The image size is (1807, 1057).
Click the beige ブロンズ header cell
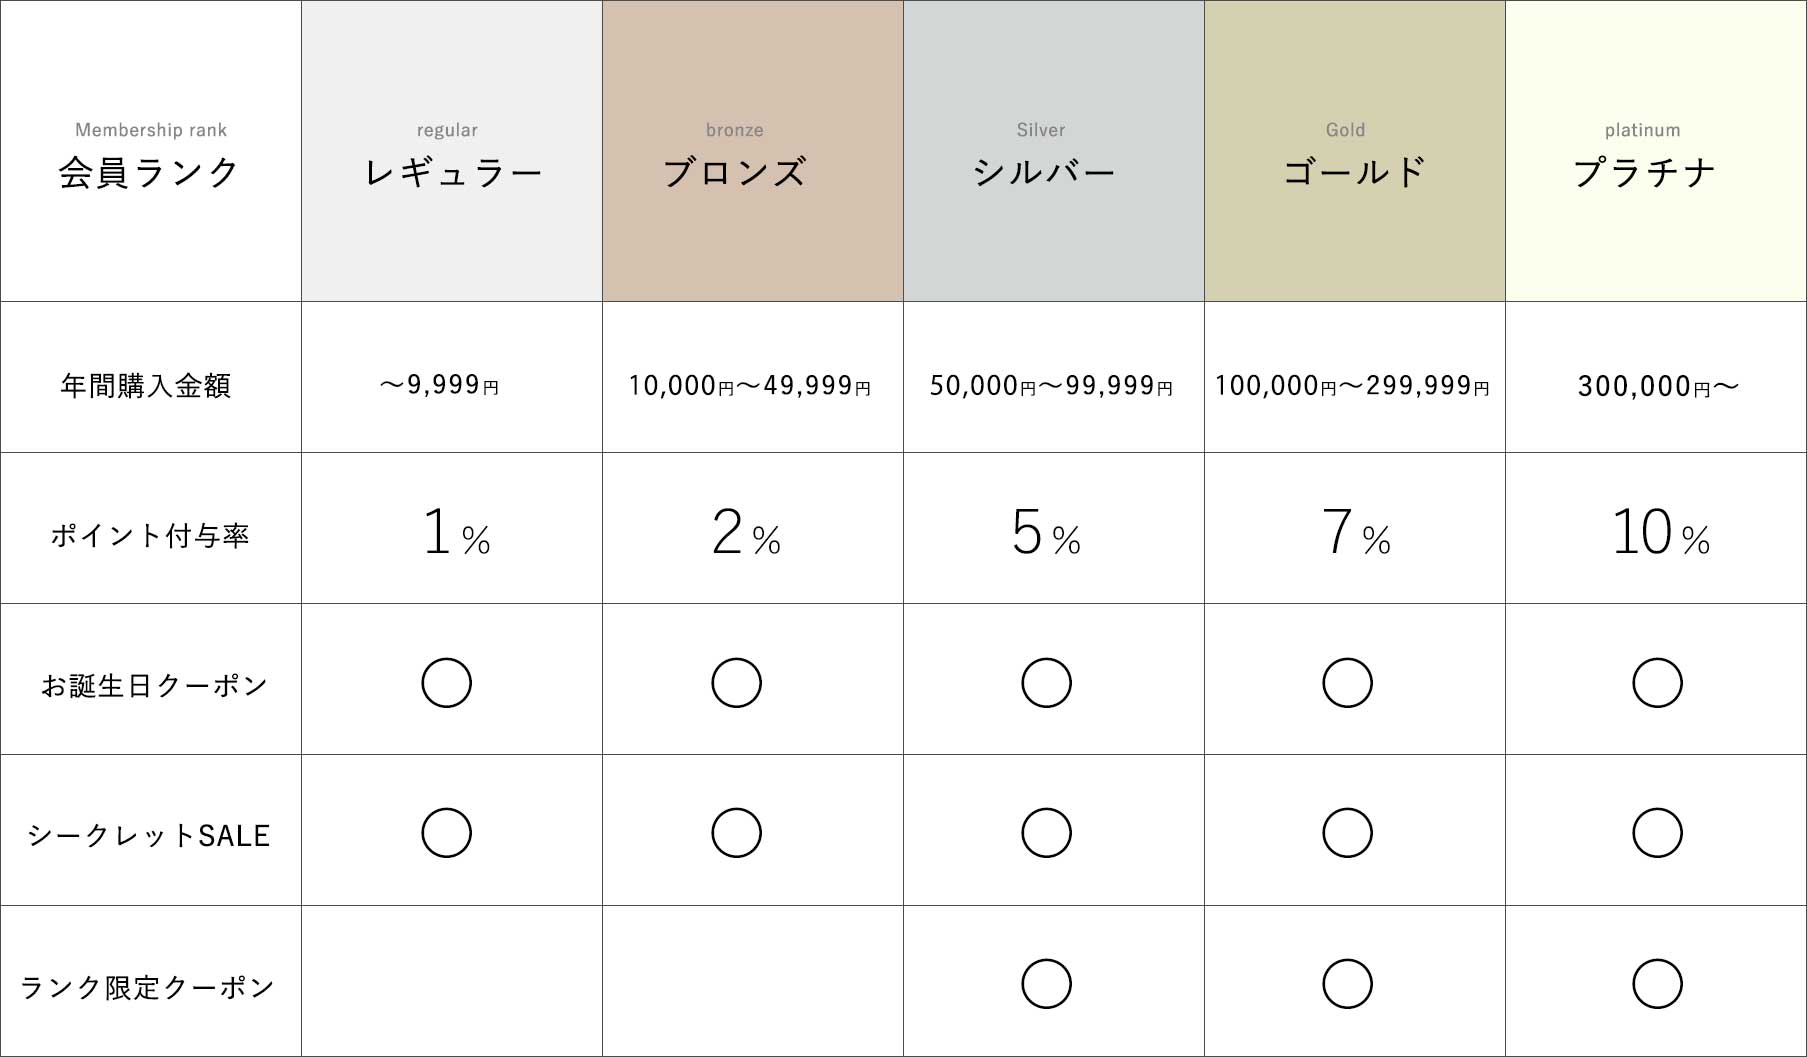coord(752,151)
